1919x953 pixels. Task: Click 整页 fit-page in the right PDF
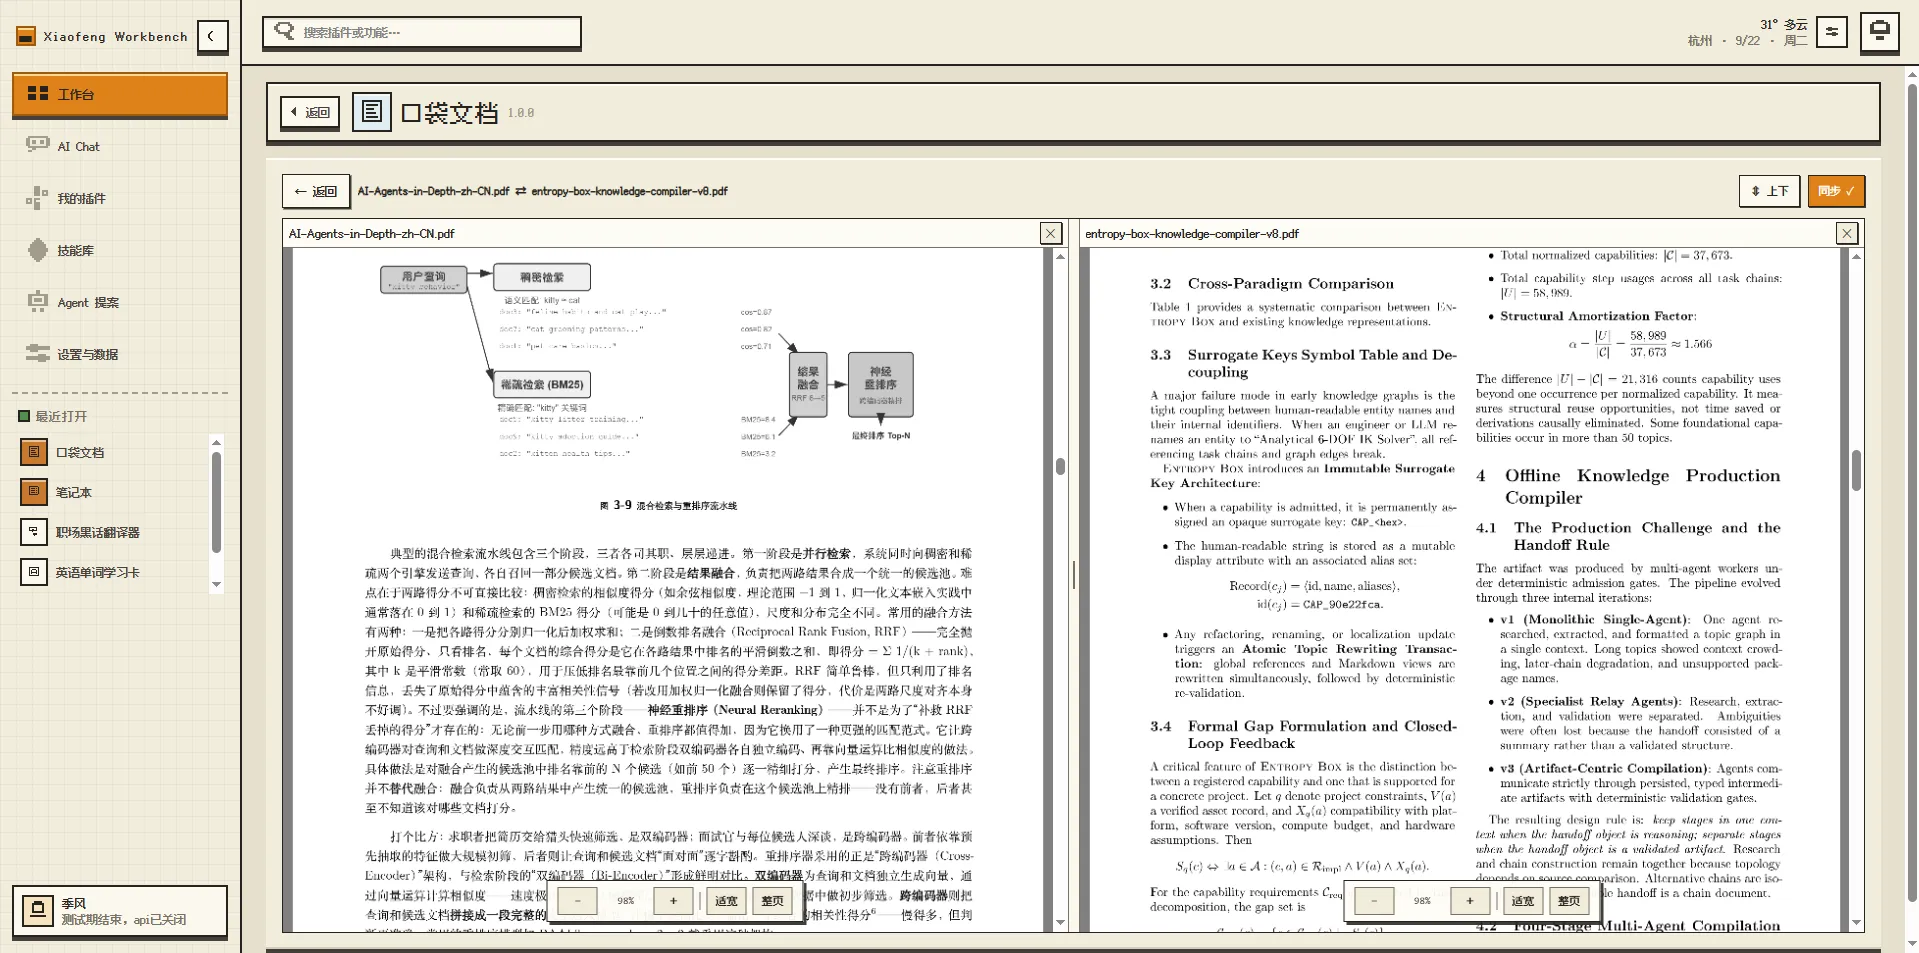[1569, 901]
